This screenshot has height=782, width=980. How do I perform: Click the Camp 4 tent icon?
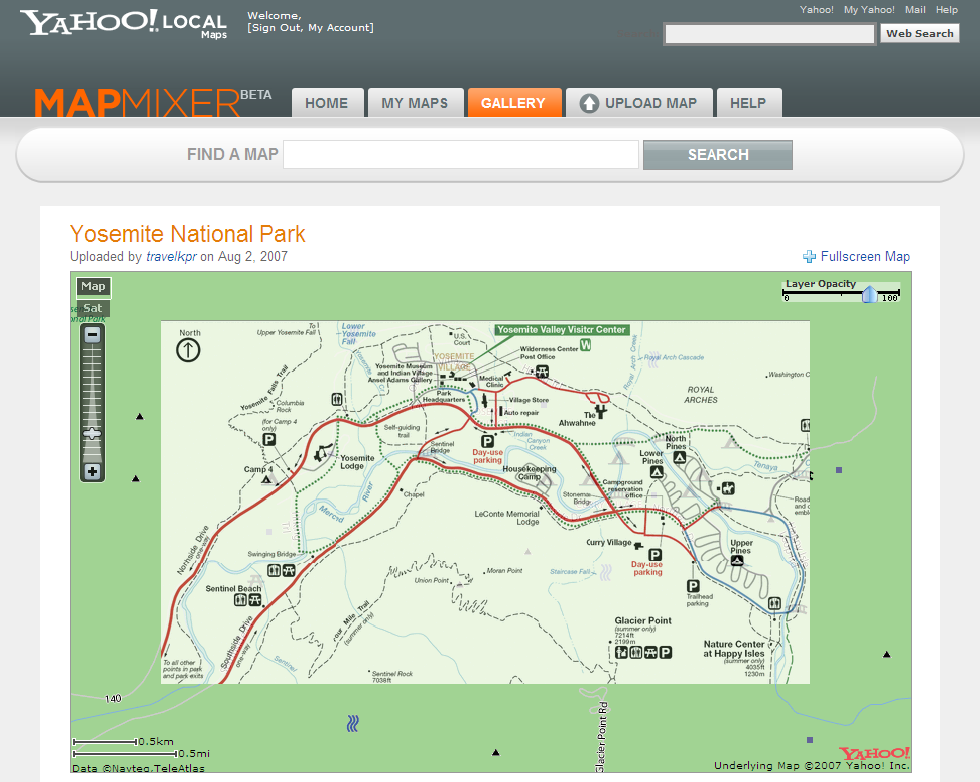(x=267, y=480)
